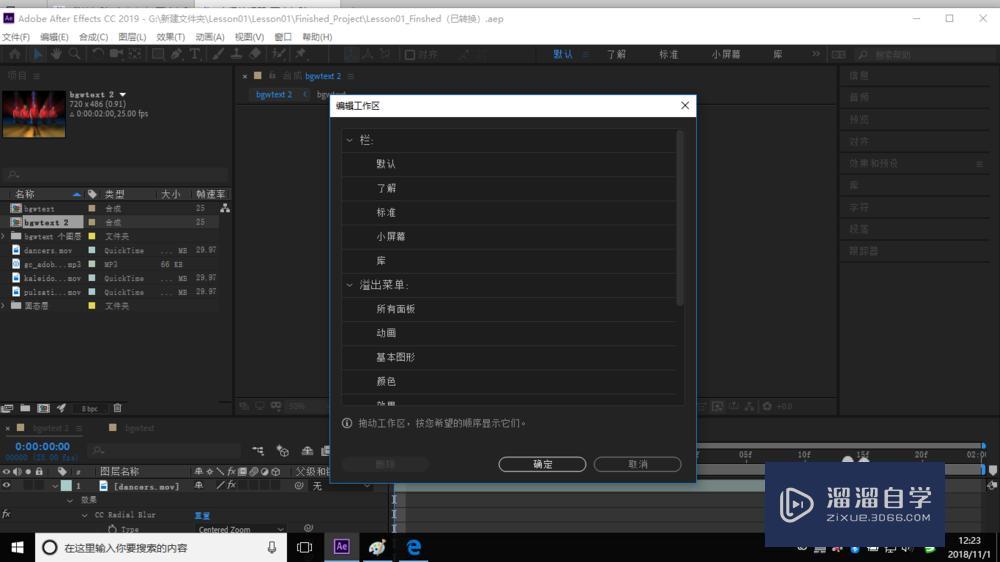Close the 编辑工作区 dialog
1000x562 pixels.
pos(685,105)
